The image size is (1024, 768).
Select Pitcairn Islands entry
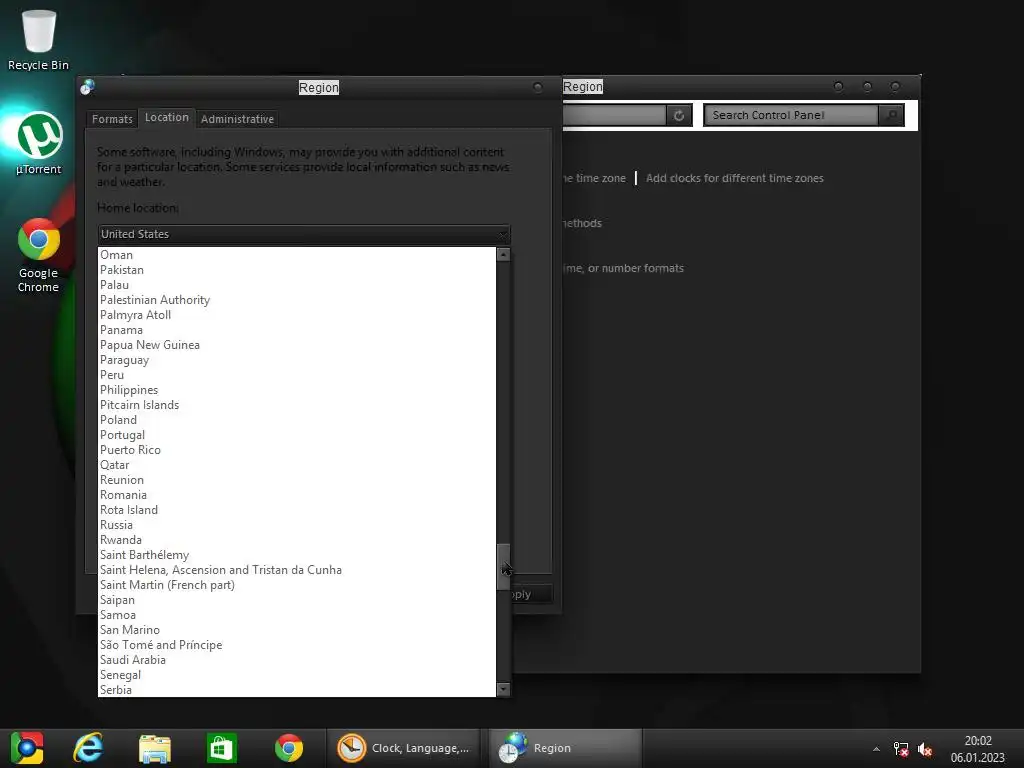click(297, 405)
